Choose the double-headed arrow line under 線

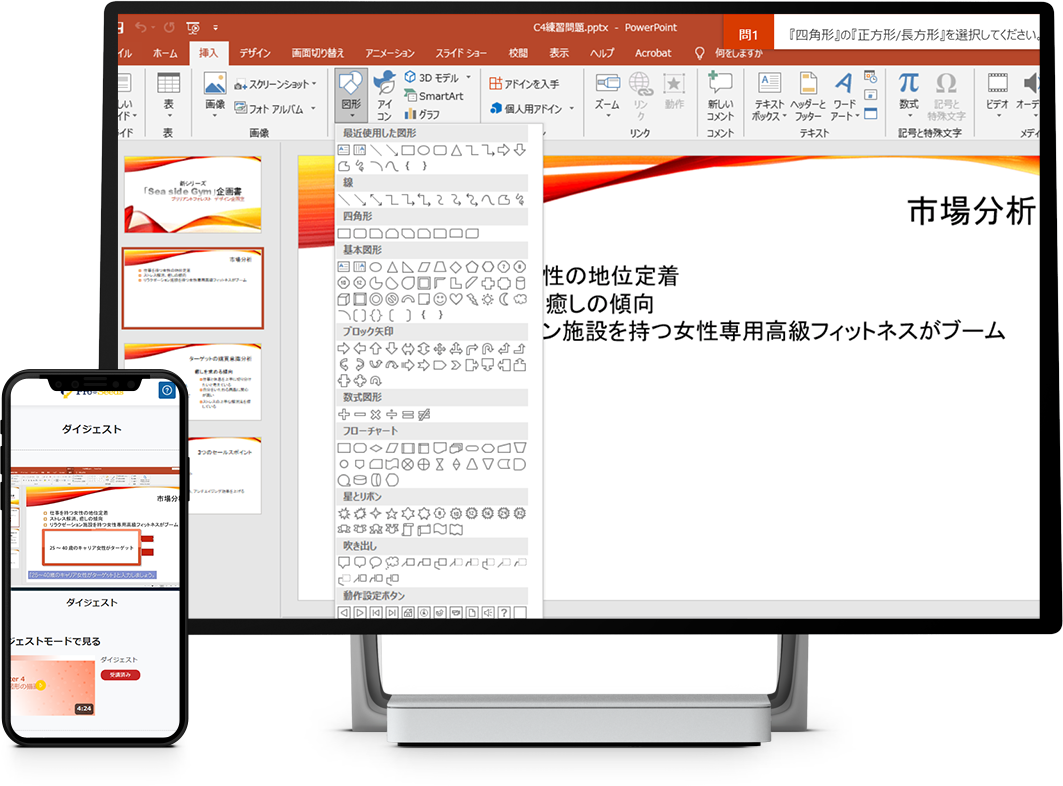click(376, 199)
